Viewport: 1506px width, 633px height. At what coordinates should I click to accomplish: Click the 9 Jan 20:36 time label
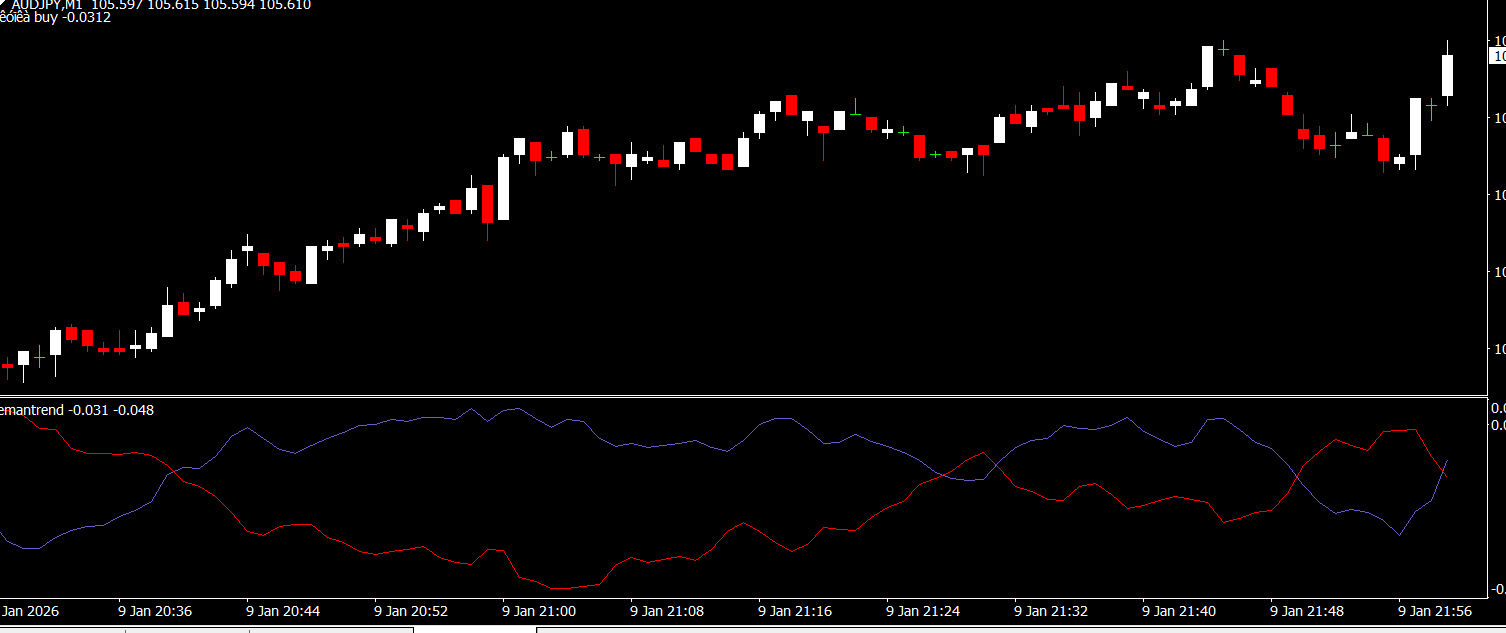coord(155,610)
